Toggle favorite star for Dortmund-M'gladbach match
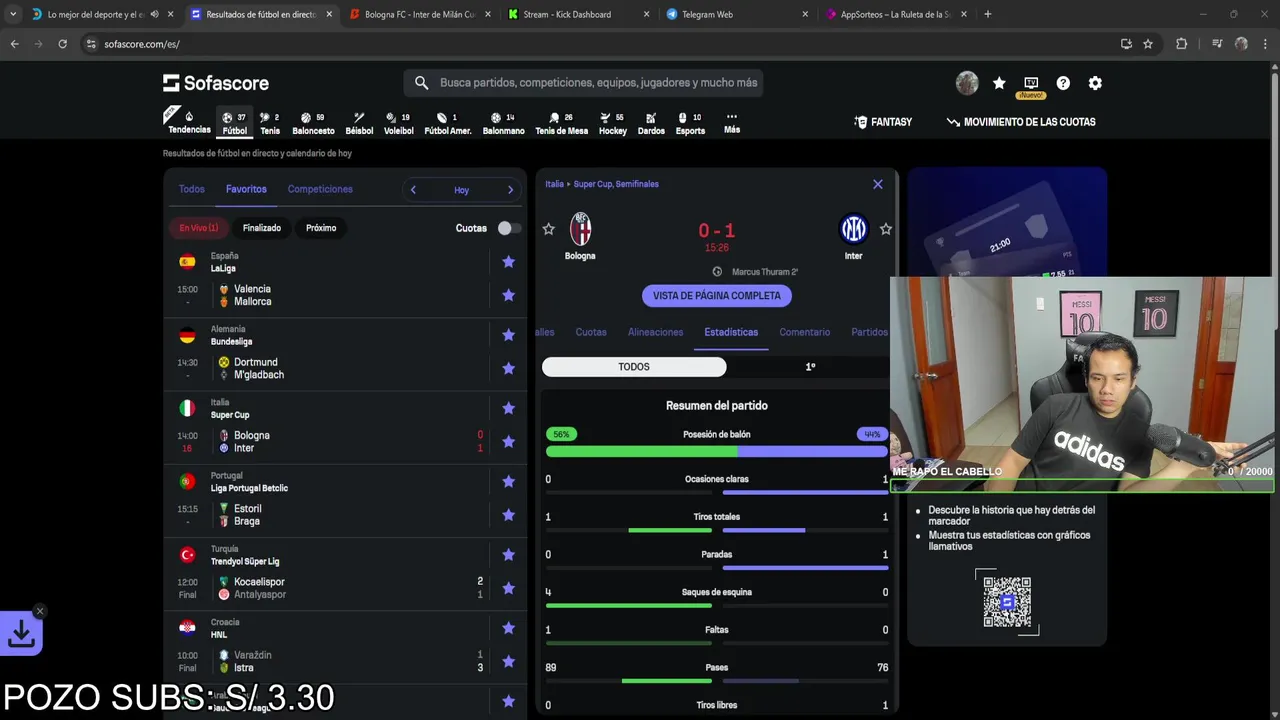1280x720 pixels. (508, 368)
